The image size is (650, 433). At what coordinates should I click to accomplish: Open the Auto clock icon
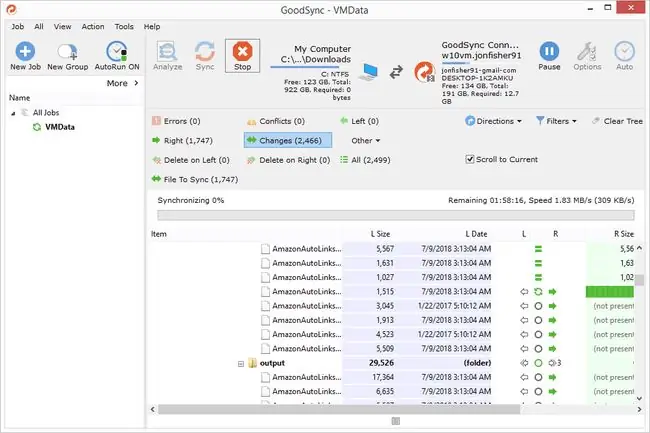pyautogui.click(x=624, y=51)
